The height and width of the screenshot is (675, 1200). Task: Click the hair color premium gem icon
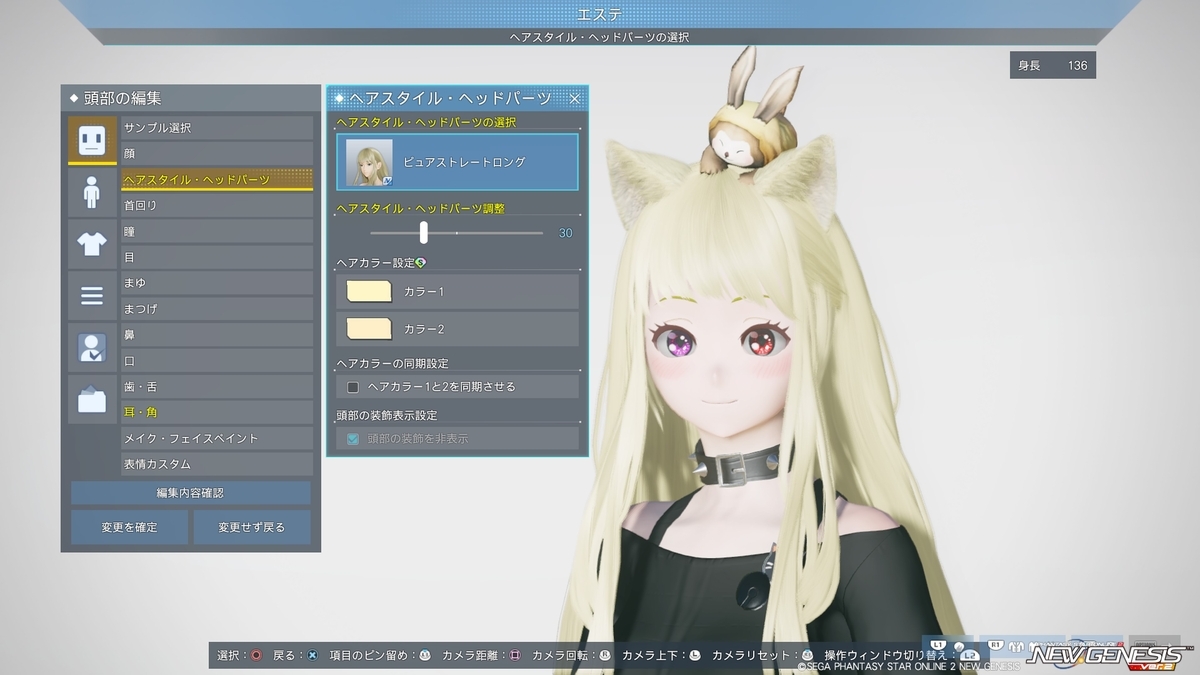tap(421, 262)
